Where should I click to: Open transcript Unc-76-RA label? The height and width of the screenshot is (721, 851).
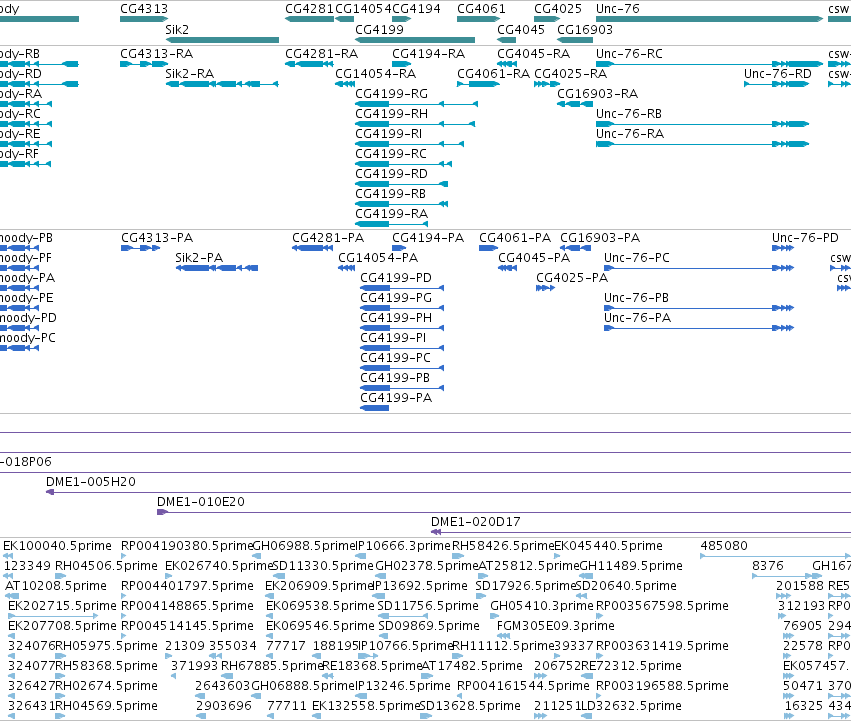pyautogui.click(x=630, y=134)
